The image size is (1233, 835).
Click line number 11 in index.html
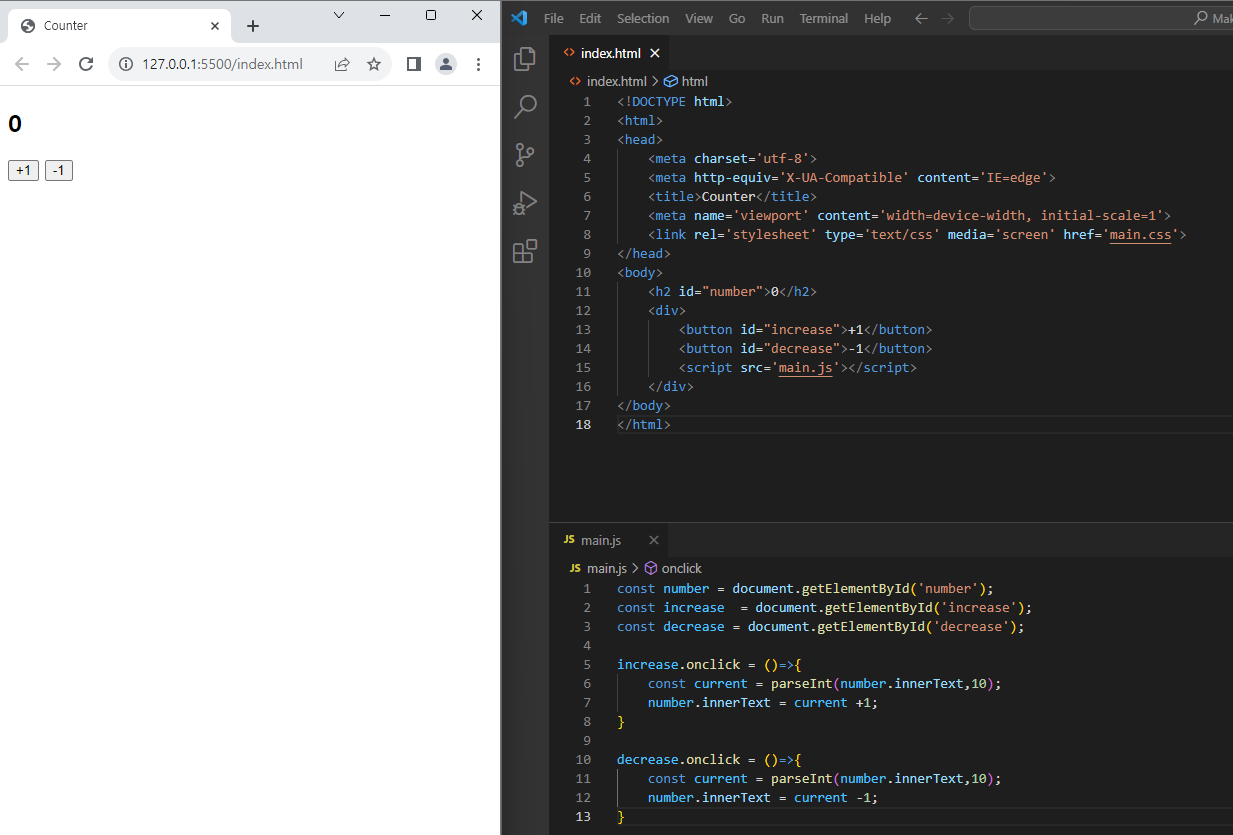click(583, 292)
